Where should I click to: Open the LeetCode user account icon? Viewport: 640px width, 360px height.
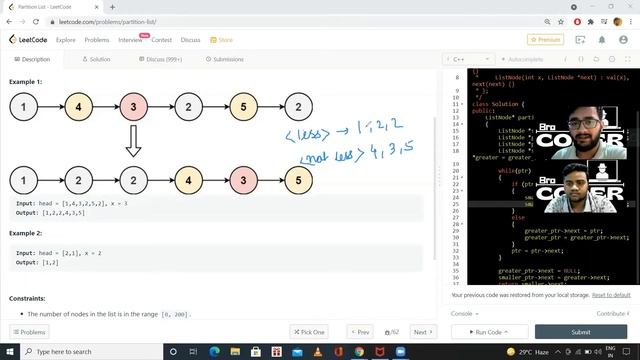[x=623, y=40]
